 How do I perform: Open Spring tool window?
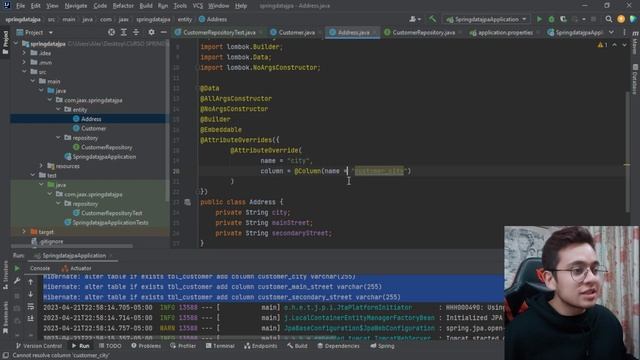(382, 346)
